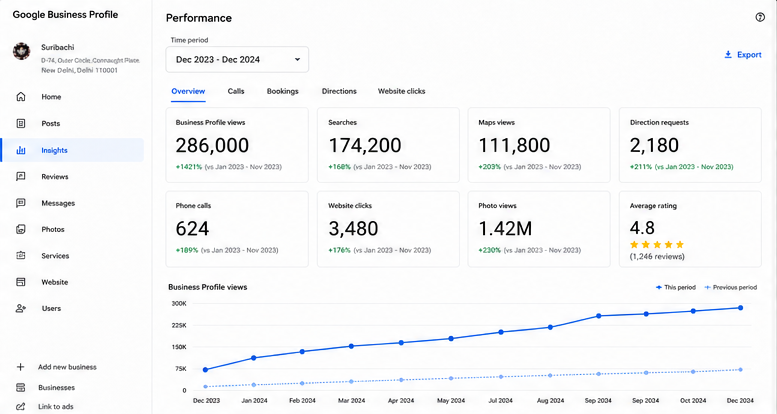Click the Average rating value 4.8
Image resolution: width=777 pixels, height=414 pixels.
point(642,228)
